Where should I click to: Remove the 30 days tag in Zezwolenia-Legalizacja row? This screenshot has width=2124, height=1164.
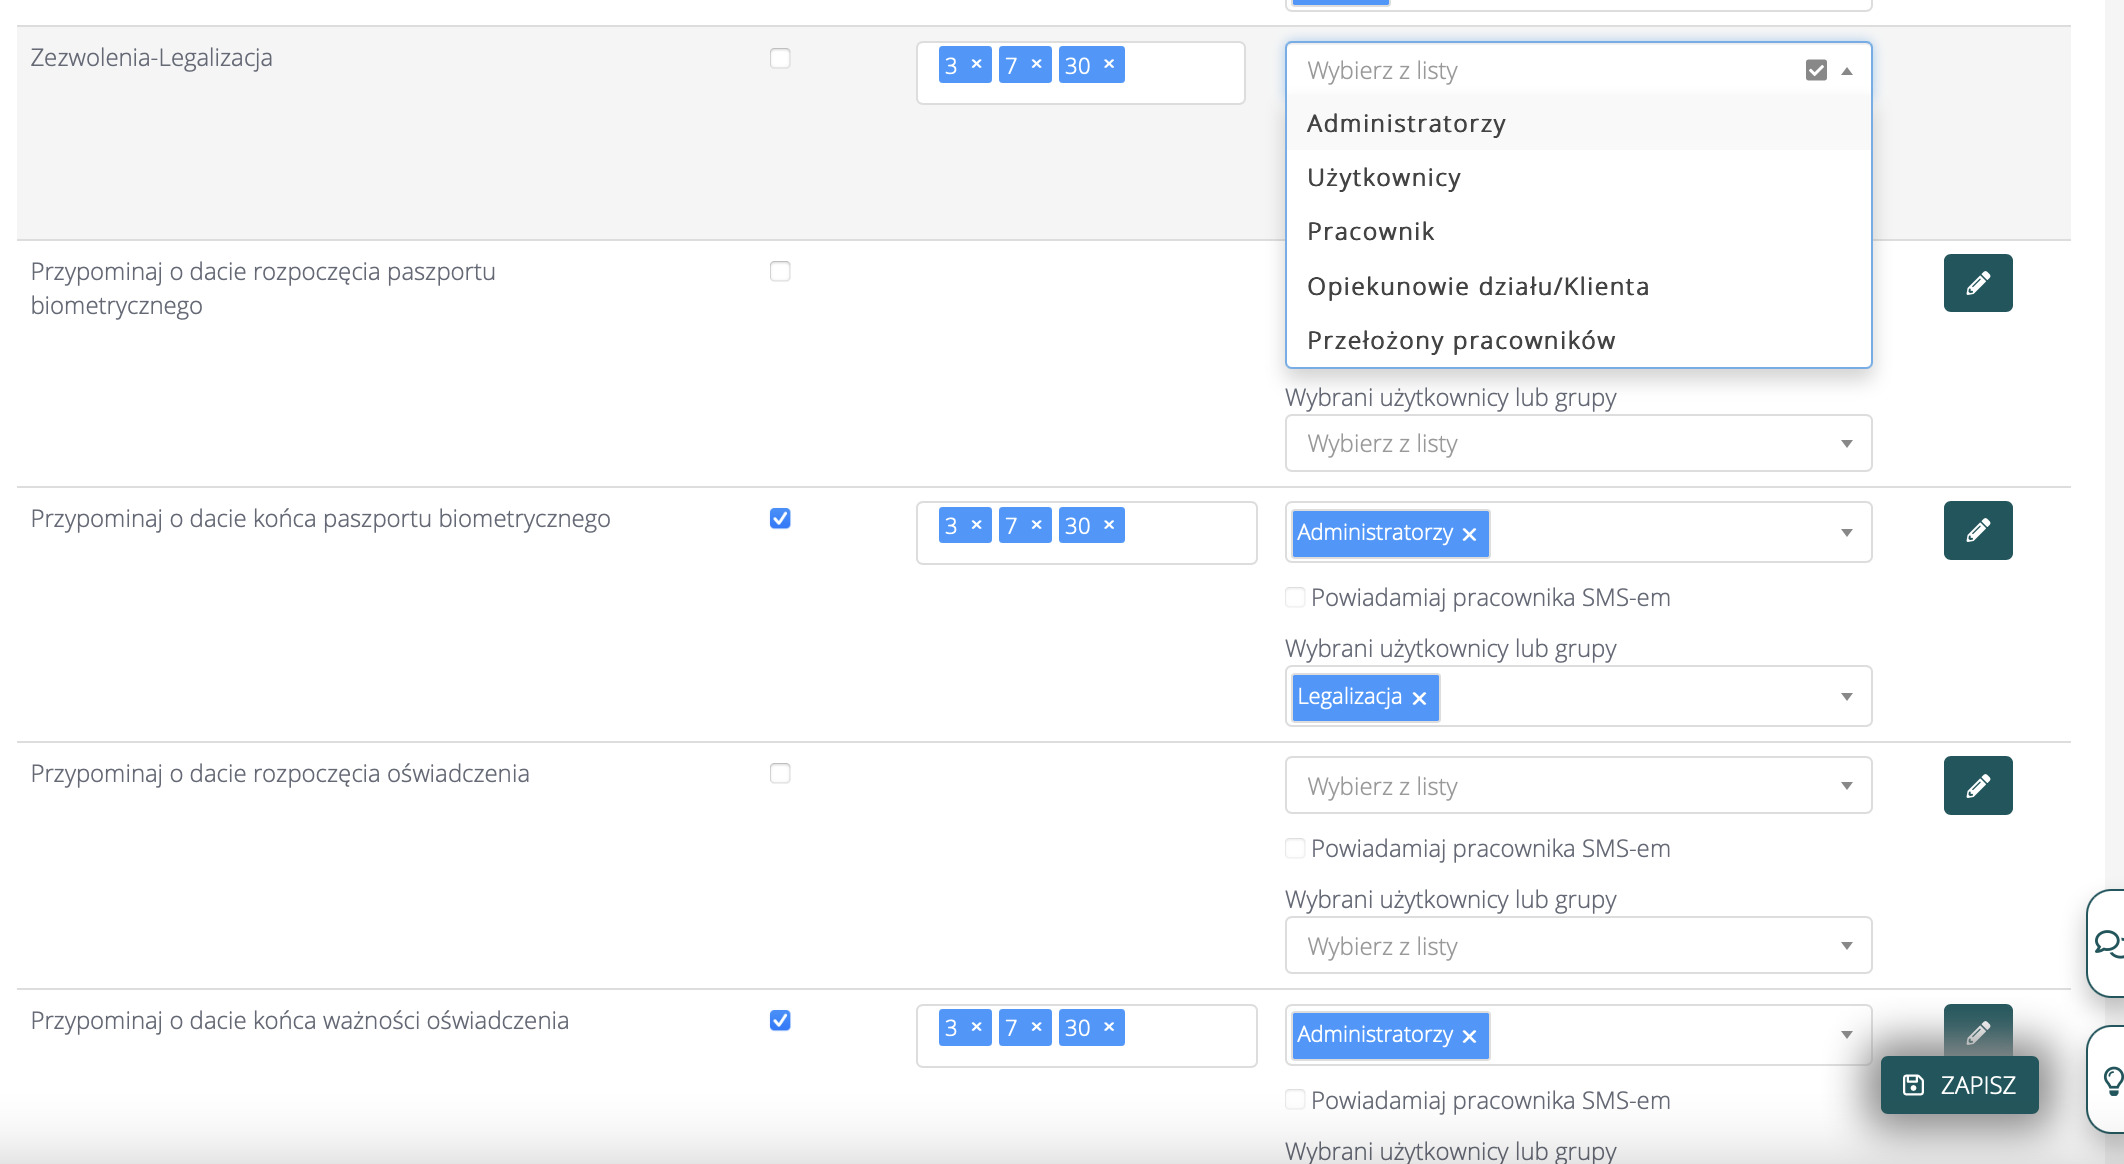(1109, 64)
